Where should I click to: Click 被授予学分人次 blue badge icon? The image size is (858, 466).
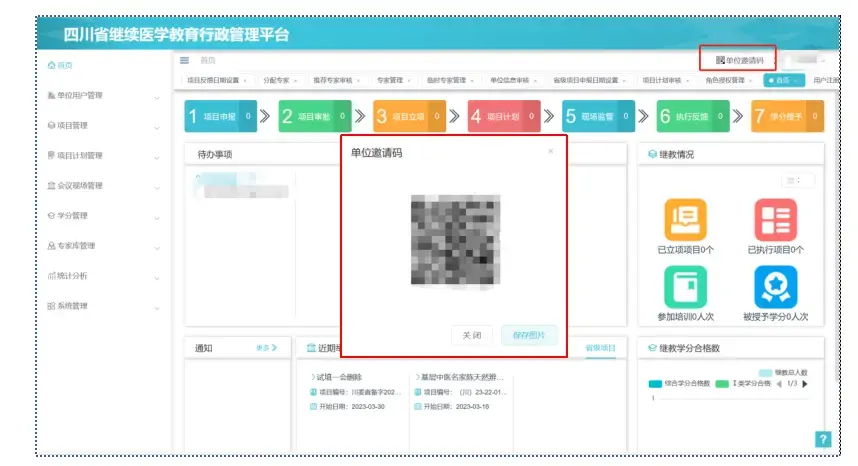[x=775, y=287]
